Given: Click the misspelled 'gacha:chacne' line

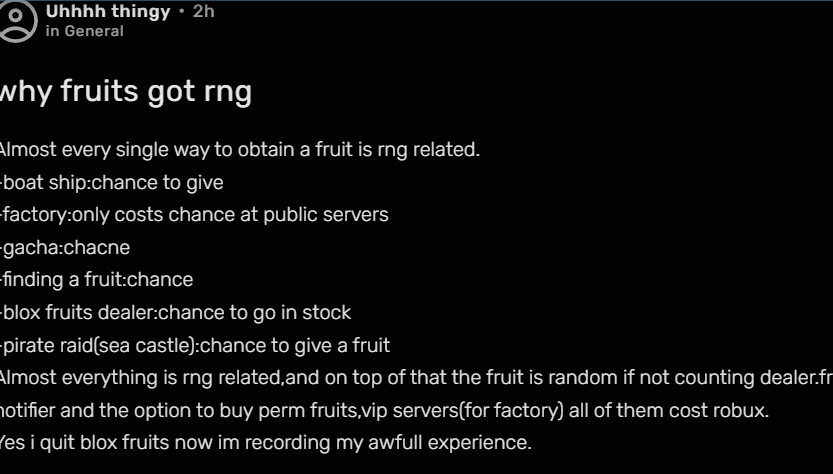Looking at the screenshot, I should click(x=66, y=247).
